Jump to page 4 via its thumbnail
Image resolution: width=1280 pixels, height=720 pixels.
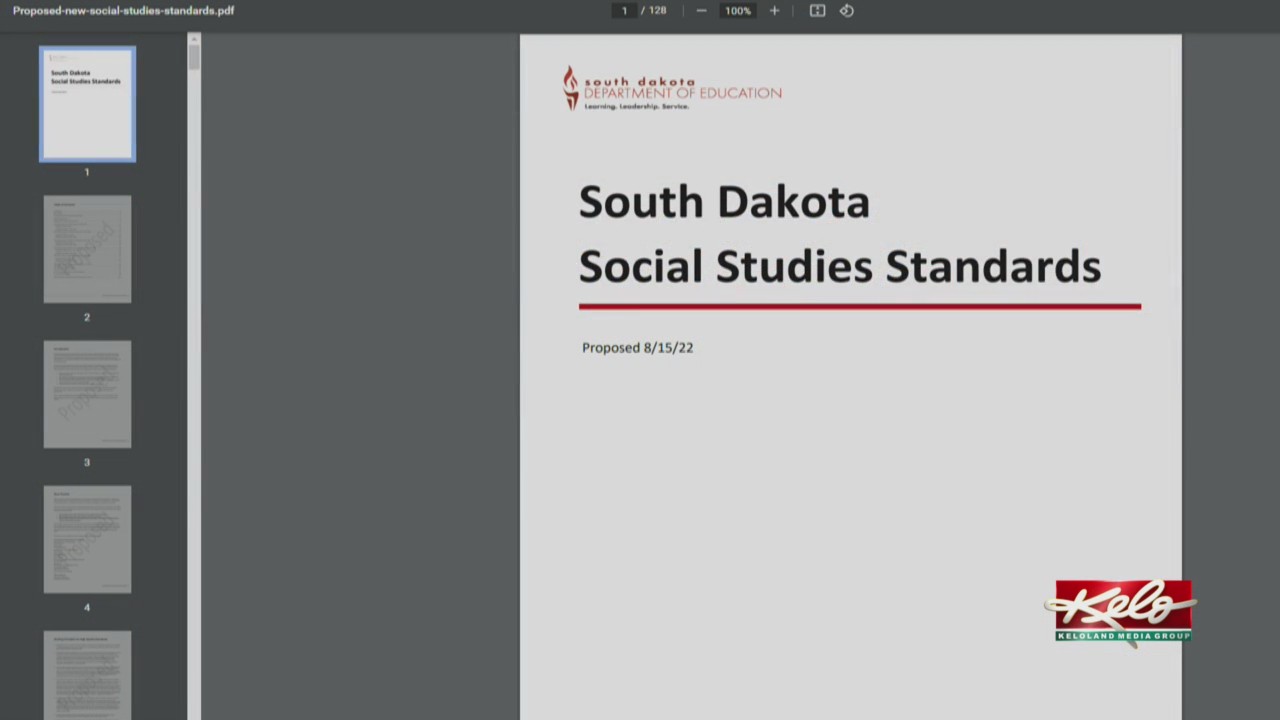[x=87, y=539]
